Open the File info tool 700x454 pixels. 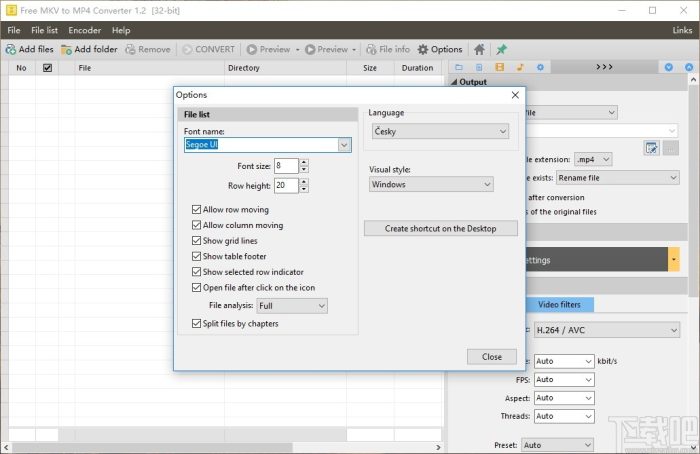tap(388, 50)
